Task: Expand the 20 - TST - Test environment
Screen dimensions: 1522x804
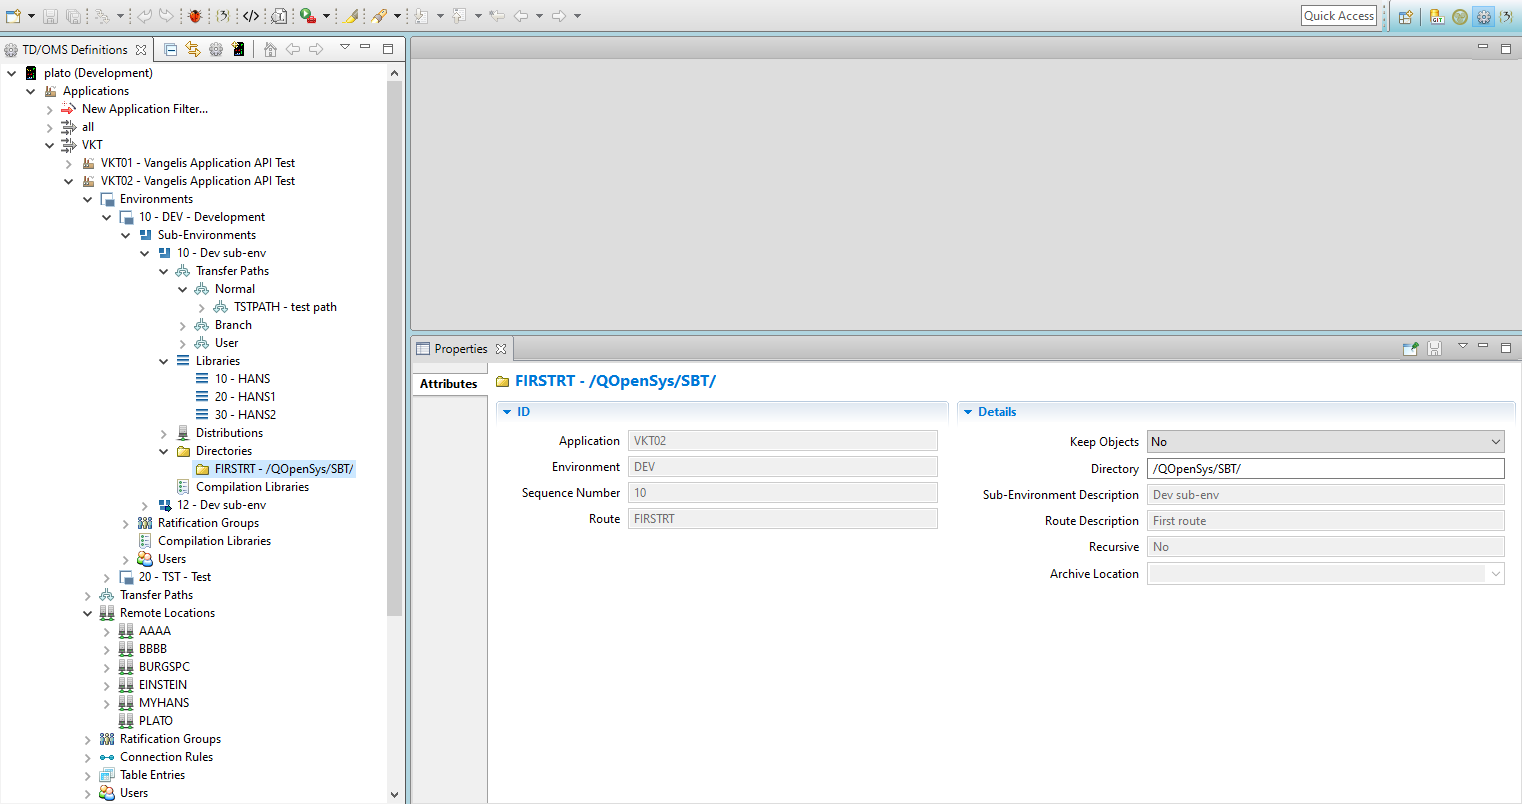Action: click(x=107, y=577)
